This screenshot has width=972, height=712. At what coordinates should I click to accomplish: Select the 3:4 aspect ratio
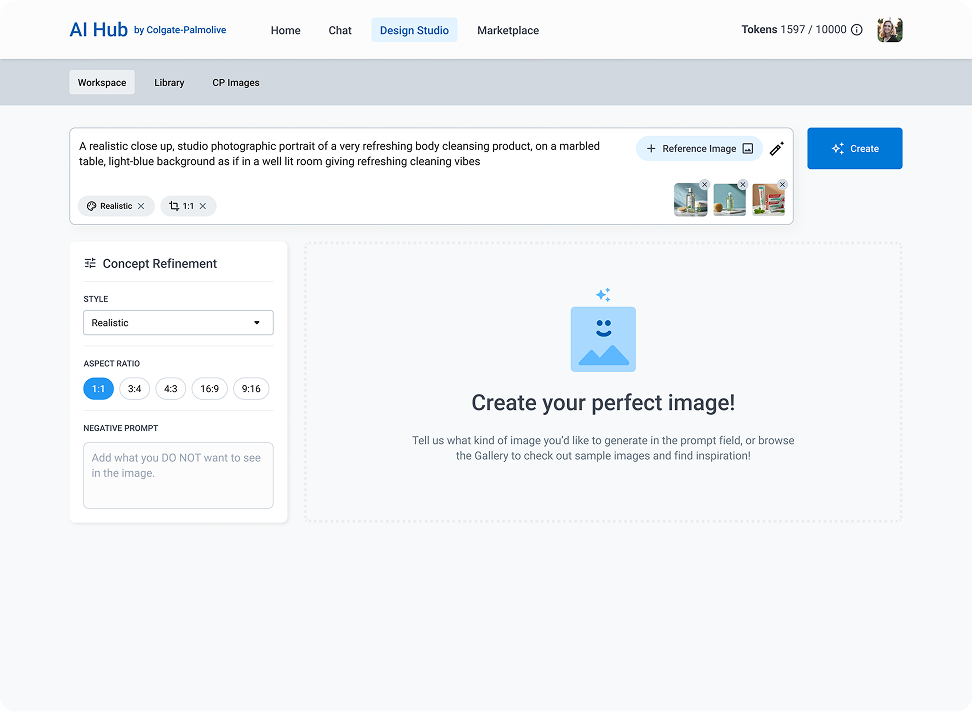[134, 389]
